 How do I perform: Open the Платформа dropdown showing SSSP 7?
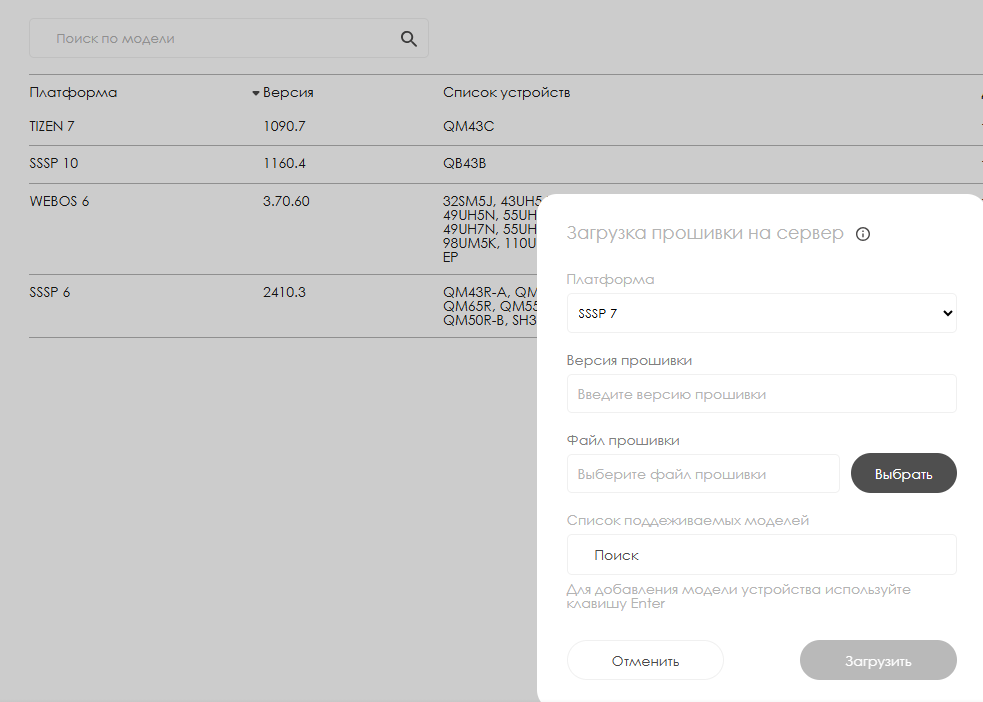tap(761, 313)
